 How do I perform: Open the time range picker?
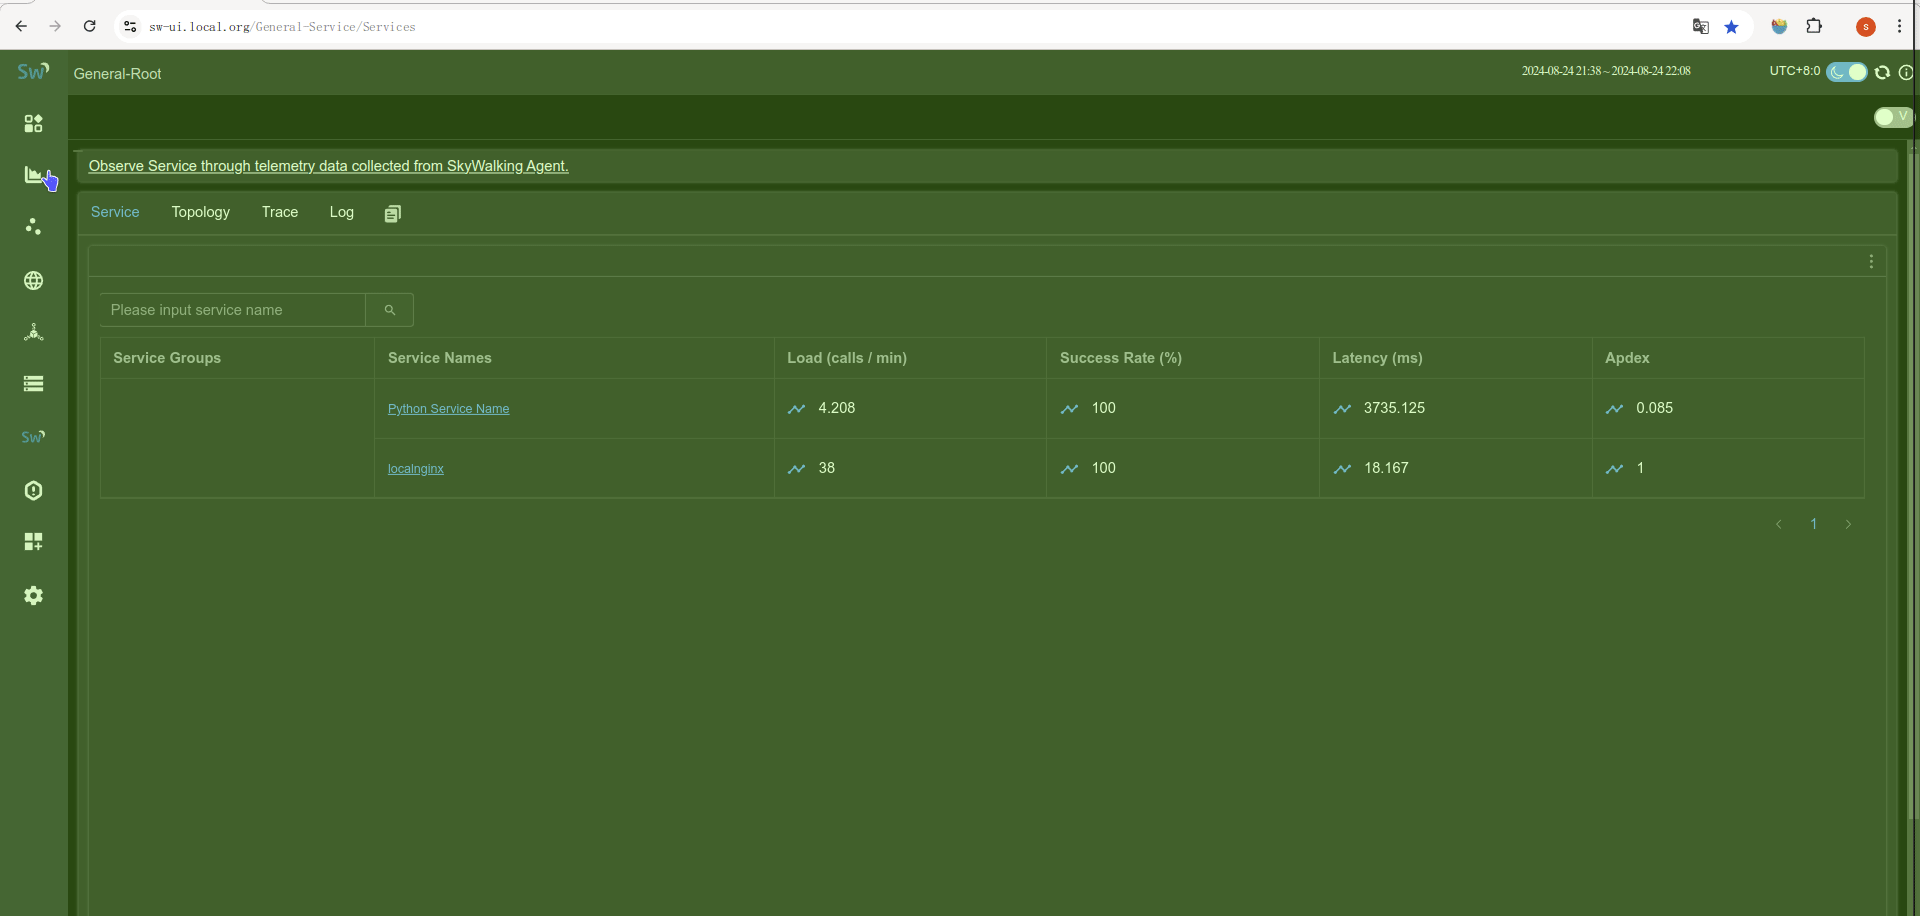point(1606,71)
